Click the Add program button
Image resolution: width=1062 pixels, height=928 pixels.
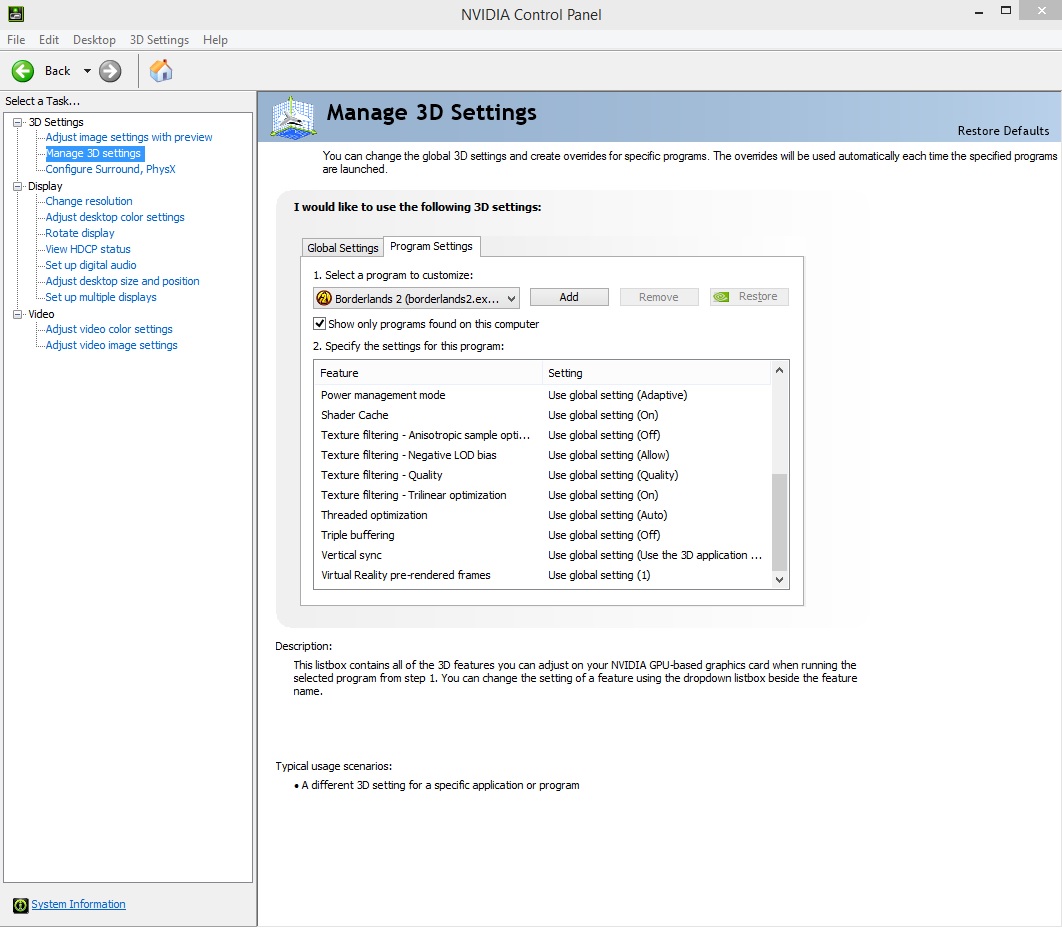tap(569, 297)
